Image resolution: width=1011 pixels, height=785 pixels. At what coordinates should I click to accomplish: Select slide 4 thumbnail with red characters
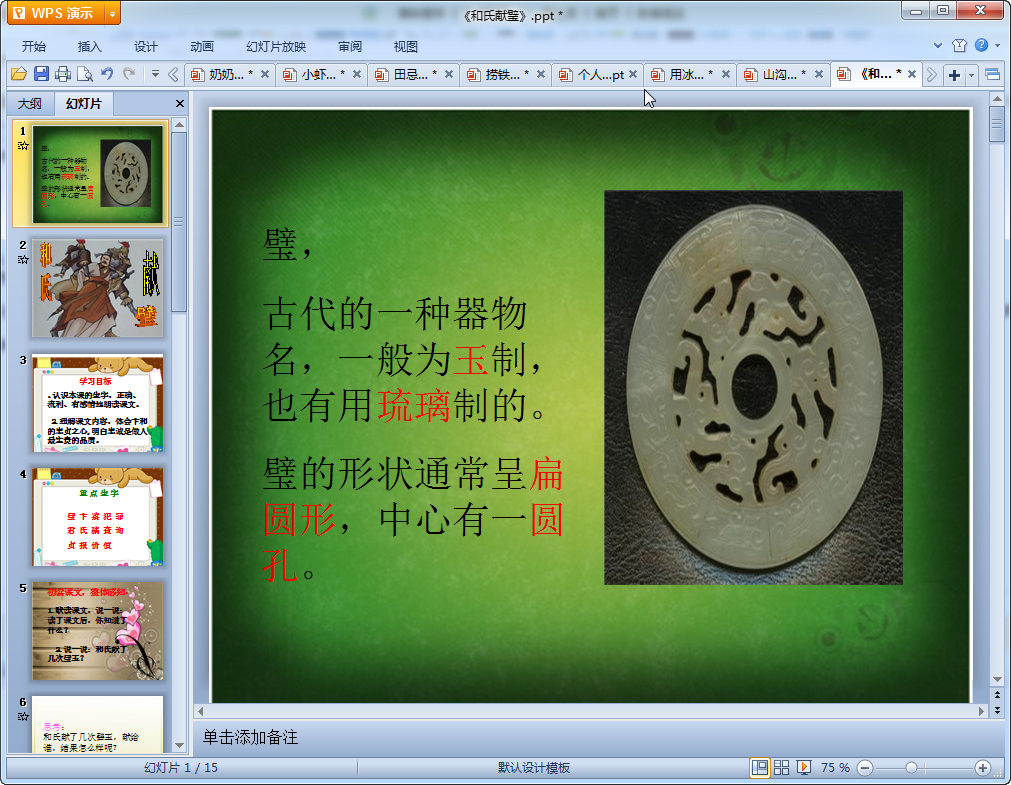point(97,517)
